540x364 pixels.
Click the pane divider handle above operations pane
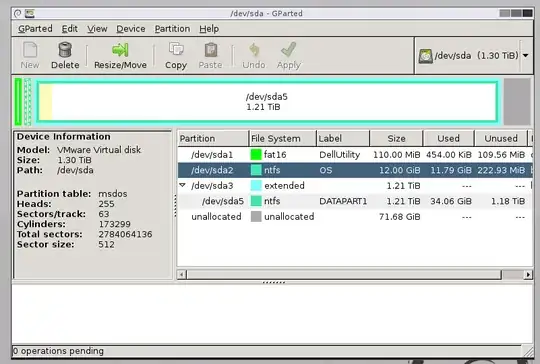point(273,282)
